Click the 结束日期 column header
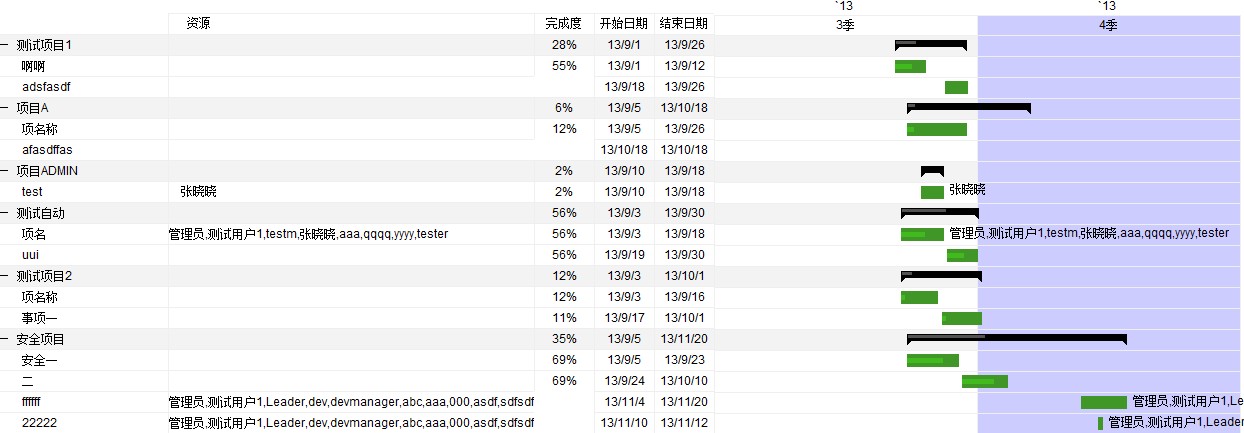The image size is (1244, 433). point(684,24)
